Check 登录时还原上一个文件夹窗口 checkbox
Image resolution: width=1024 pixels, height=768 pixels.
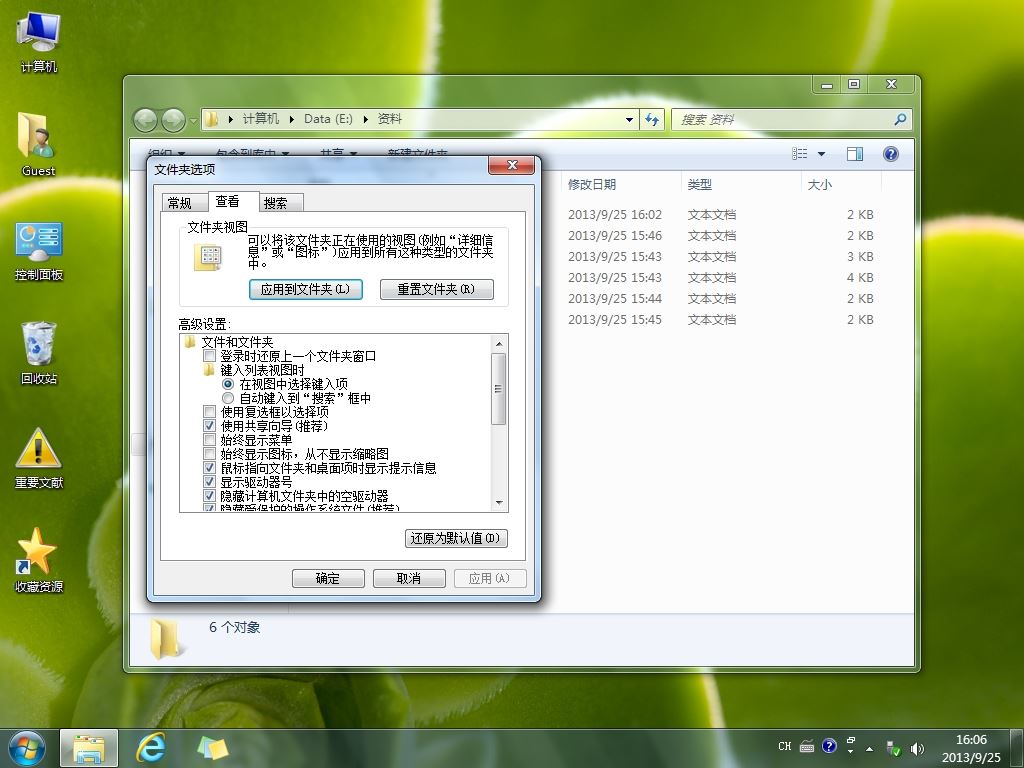click(x=209, y=356)
